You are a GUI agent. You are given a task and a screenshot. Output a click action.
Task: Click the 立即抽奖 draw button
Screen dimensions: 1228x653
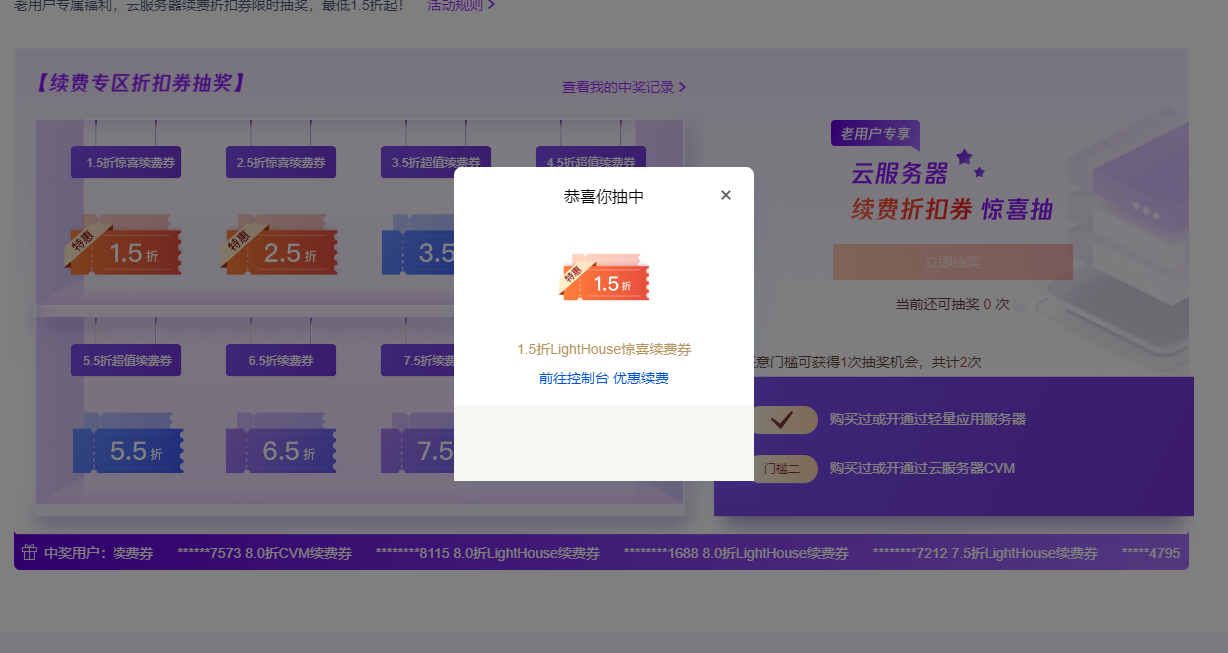point(952,262)
